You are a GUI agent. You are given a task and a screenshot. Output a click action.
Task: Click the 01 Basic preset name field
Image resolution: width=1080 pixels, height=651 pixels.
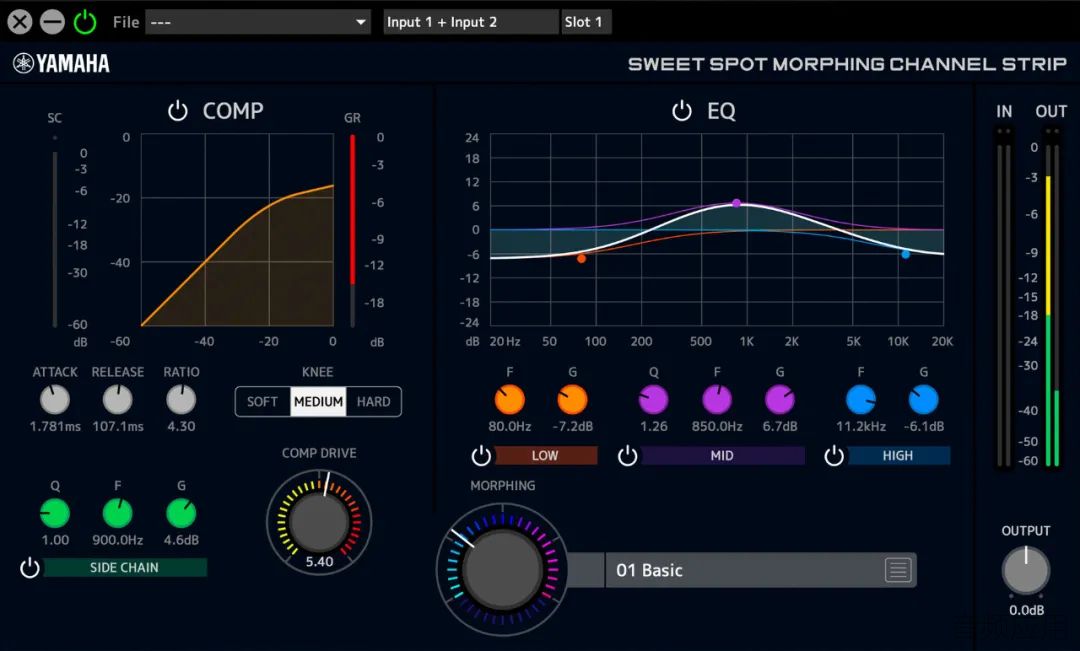[744, 570]
